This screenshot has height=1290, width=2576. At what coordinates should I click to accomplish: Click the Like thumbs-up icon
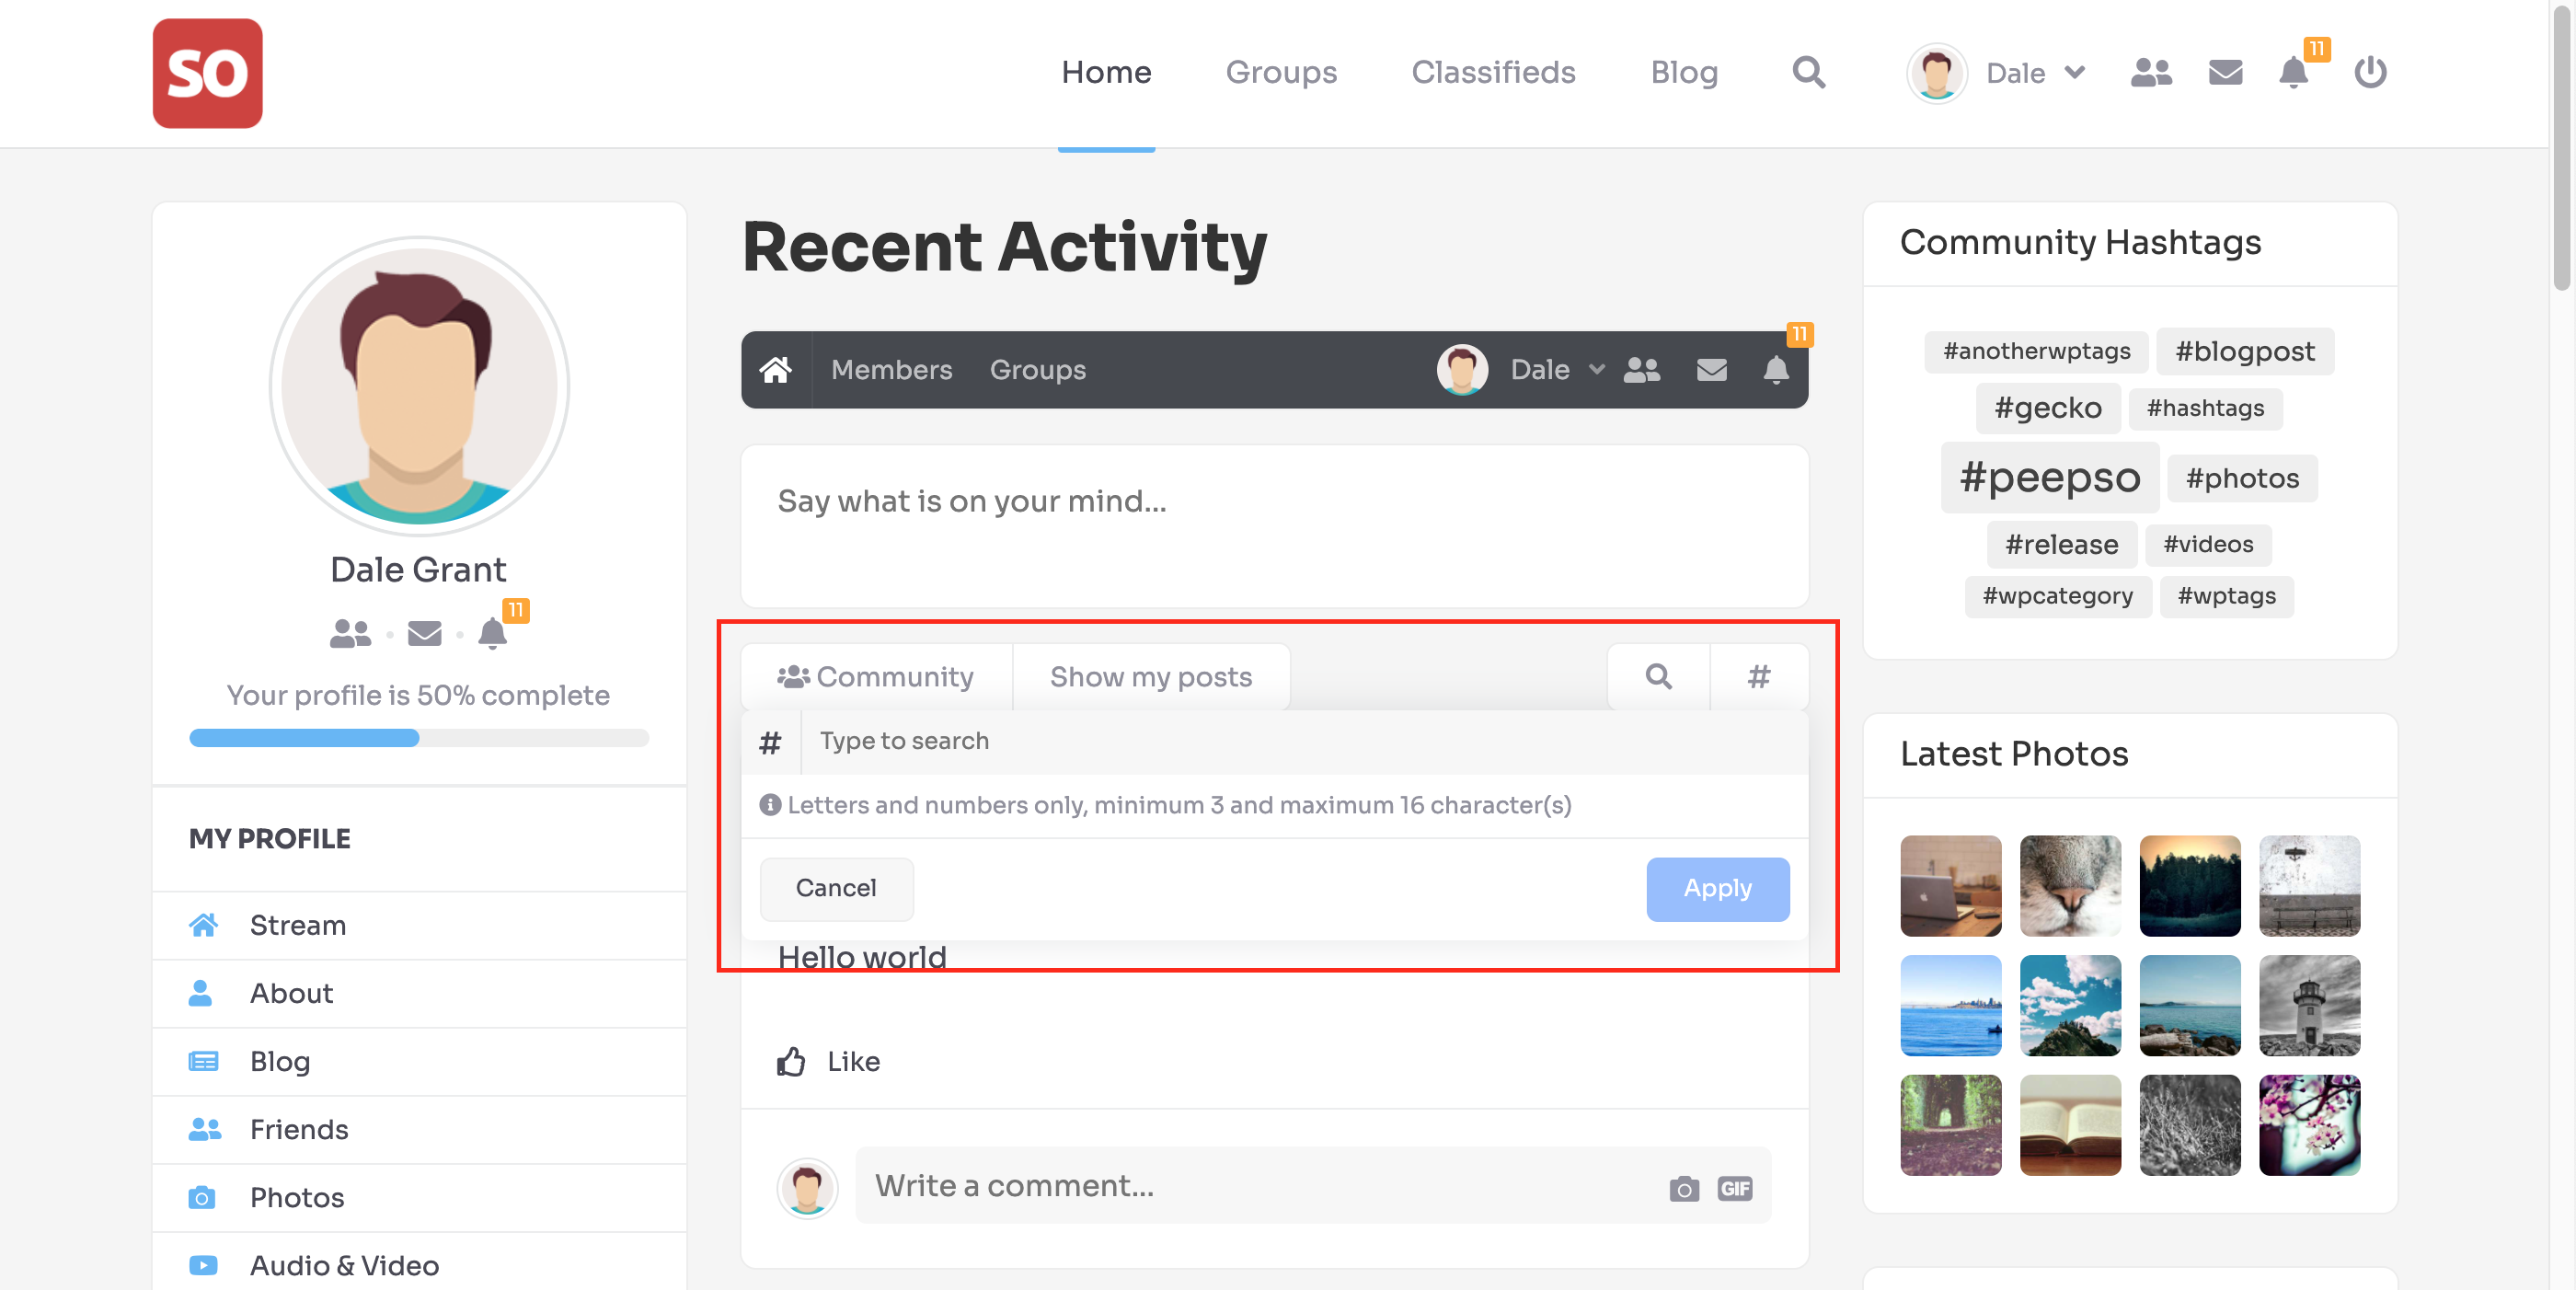click(x=791, y=1062)
